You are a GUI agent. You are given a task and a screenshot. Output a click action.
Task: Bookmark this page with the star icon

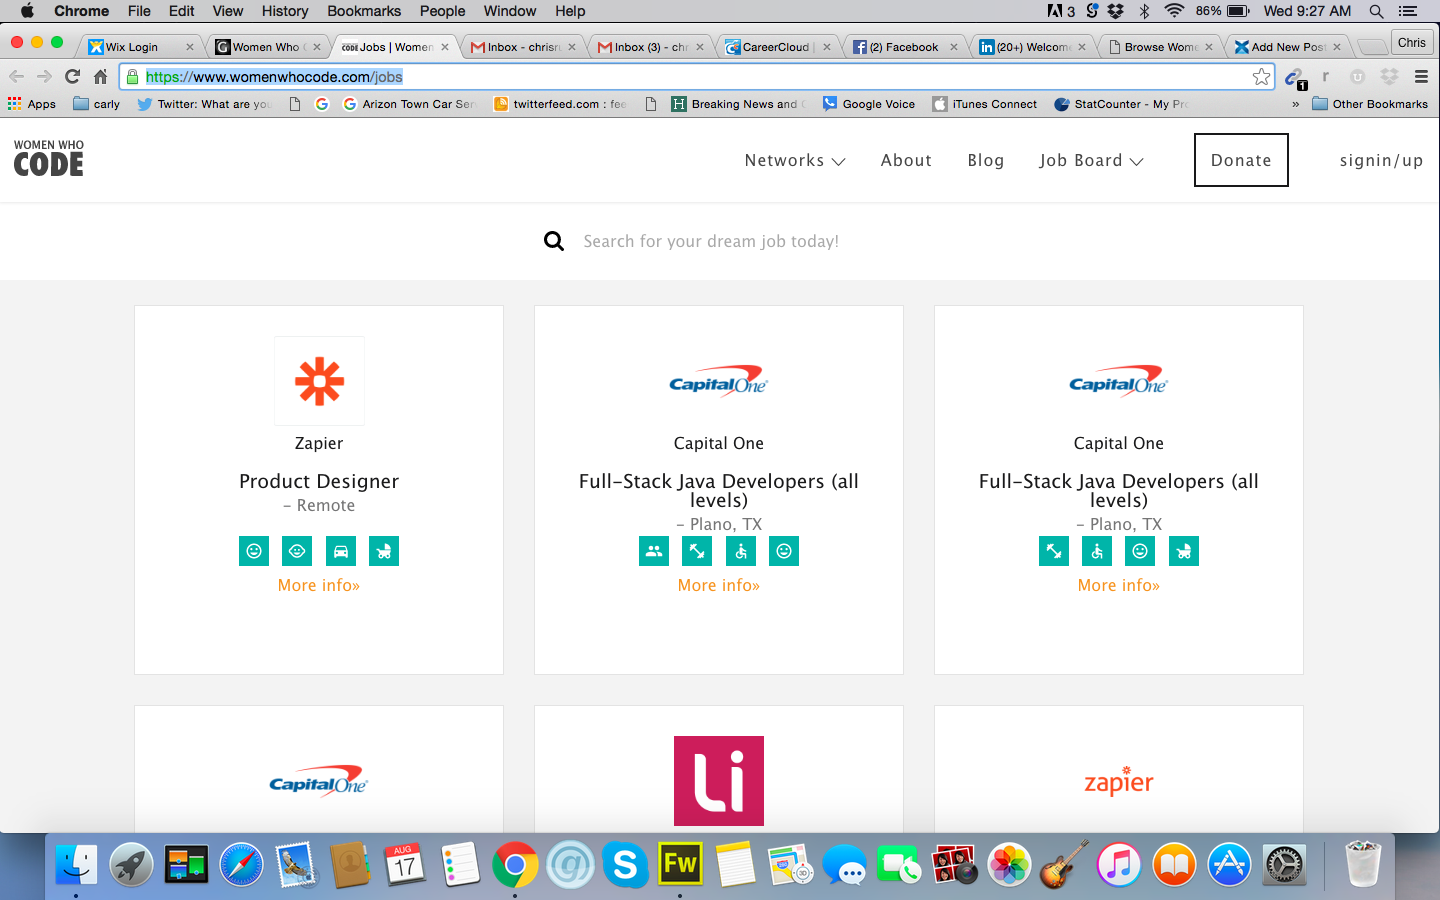(x=1261, y=77)
